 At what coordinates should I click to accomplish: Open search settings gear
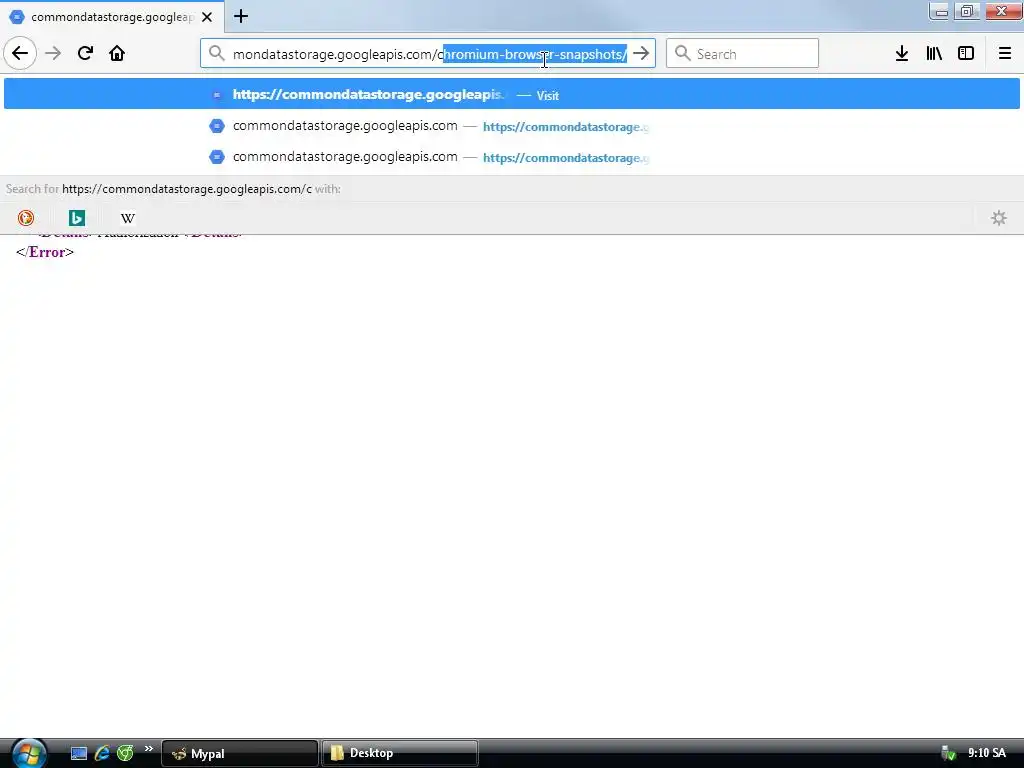pos(999,217)
